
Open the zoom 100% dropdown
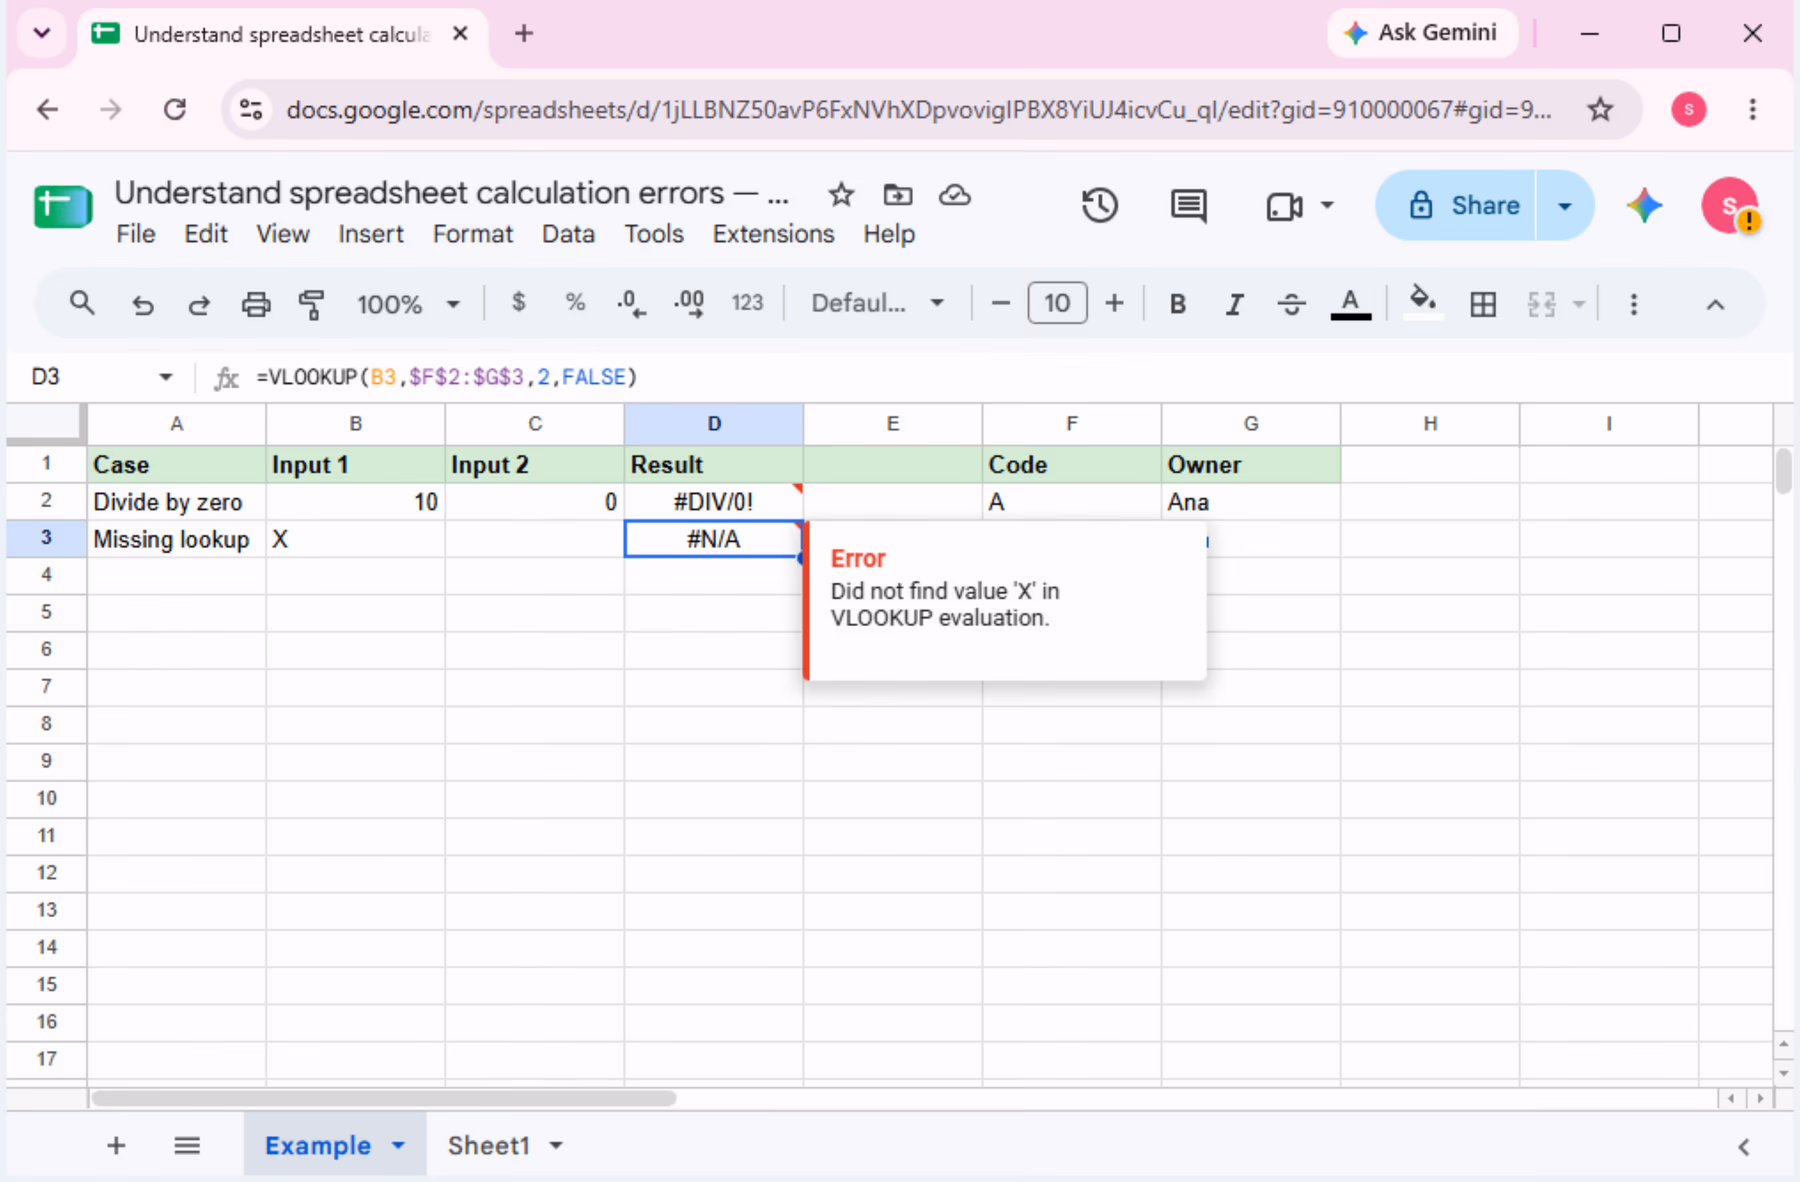[x=408, y=304]
